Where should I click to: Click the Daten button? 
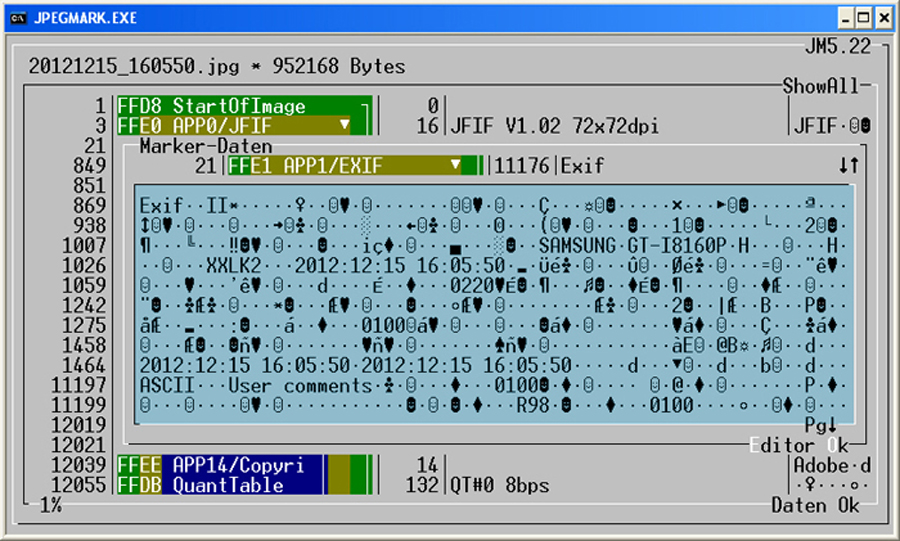click(798, 505)
